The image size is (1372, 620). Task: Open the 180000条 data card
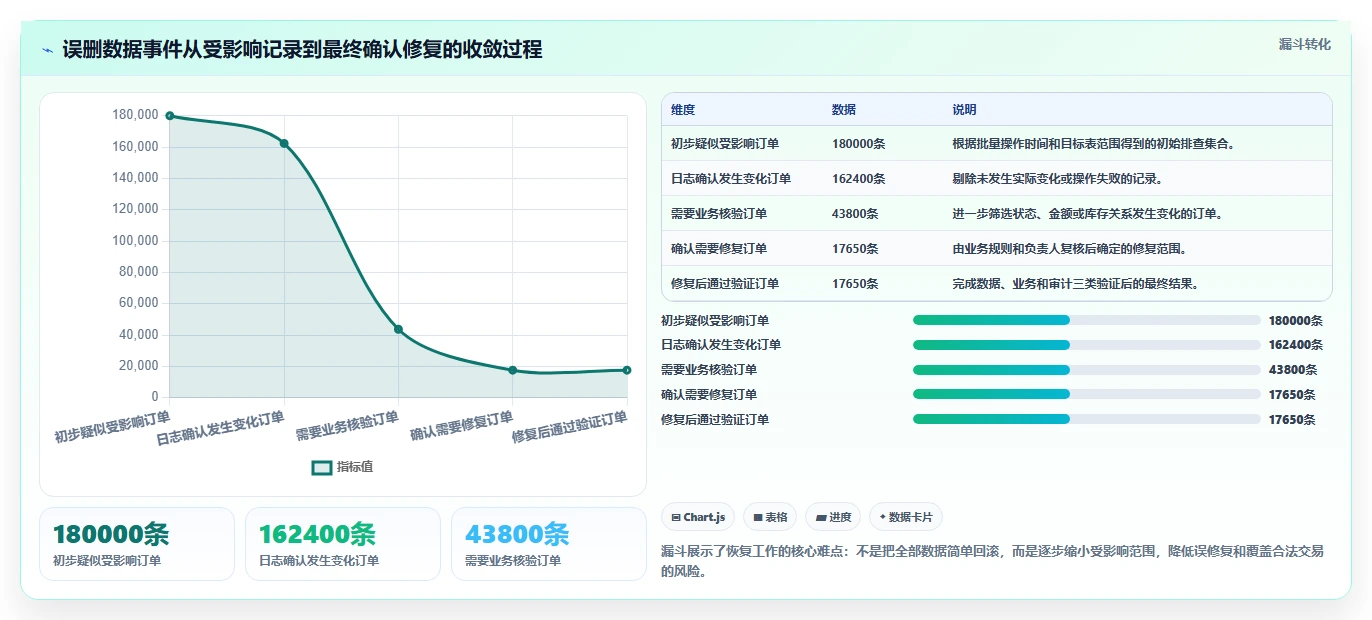point(137,544)
